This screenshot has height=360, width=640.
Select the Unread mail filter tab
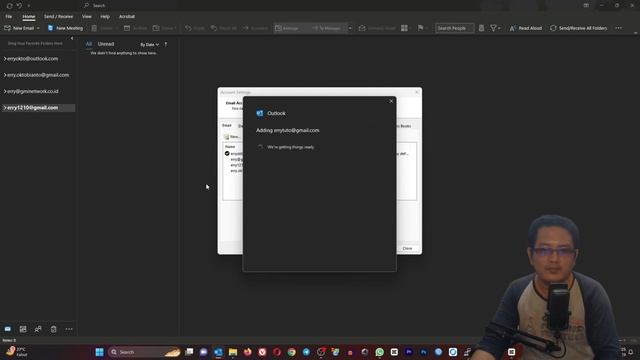(x=106, y=44)
